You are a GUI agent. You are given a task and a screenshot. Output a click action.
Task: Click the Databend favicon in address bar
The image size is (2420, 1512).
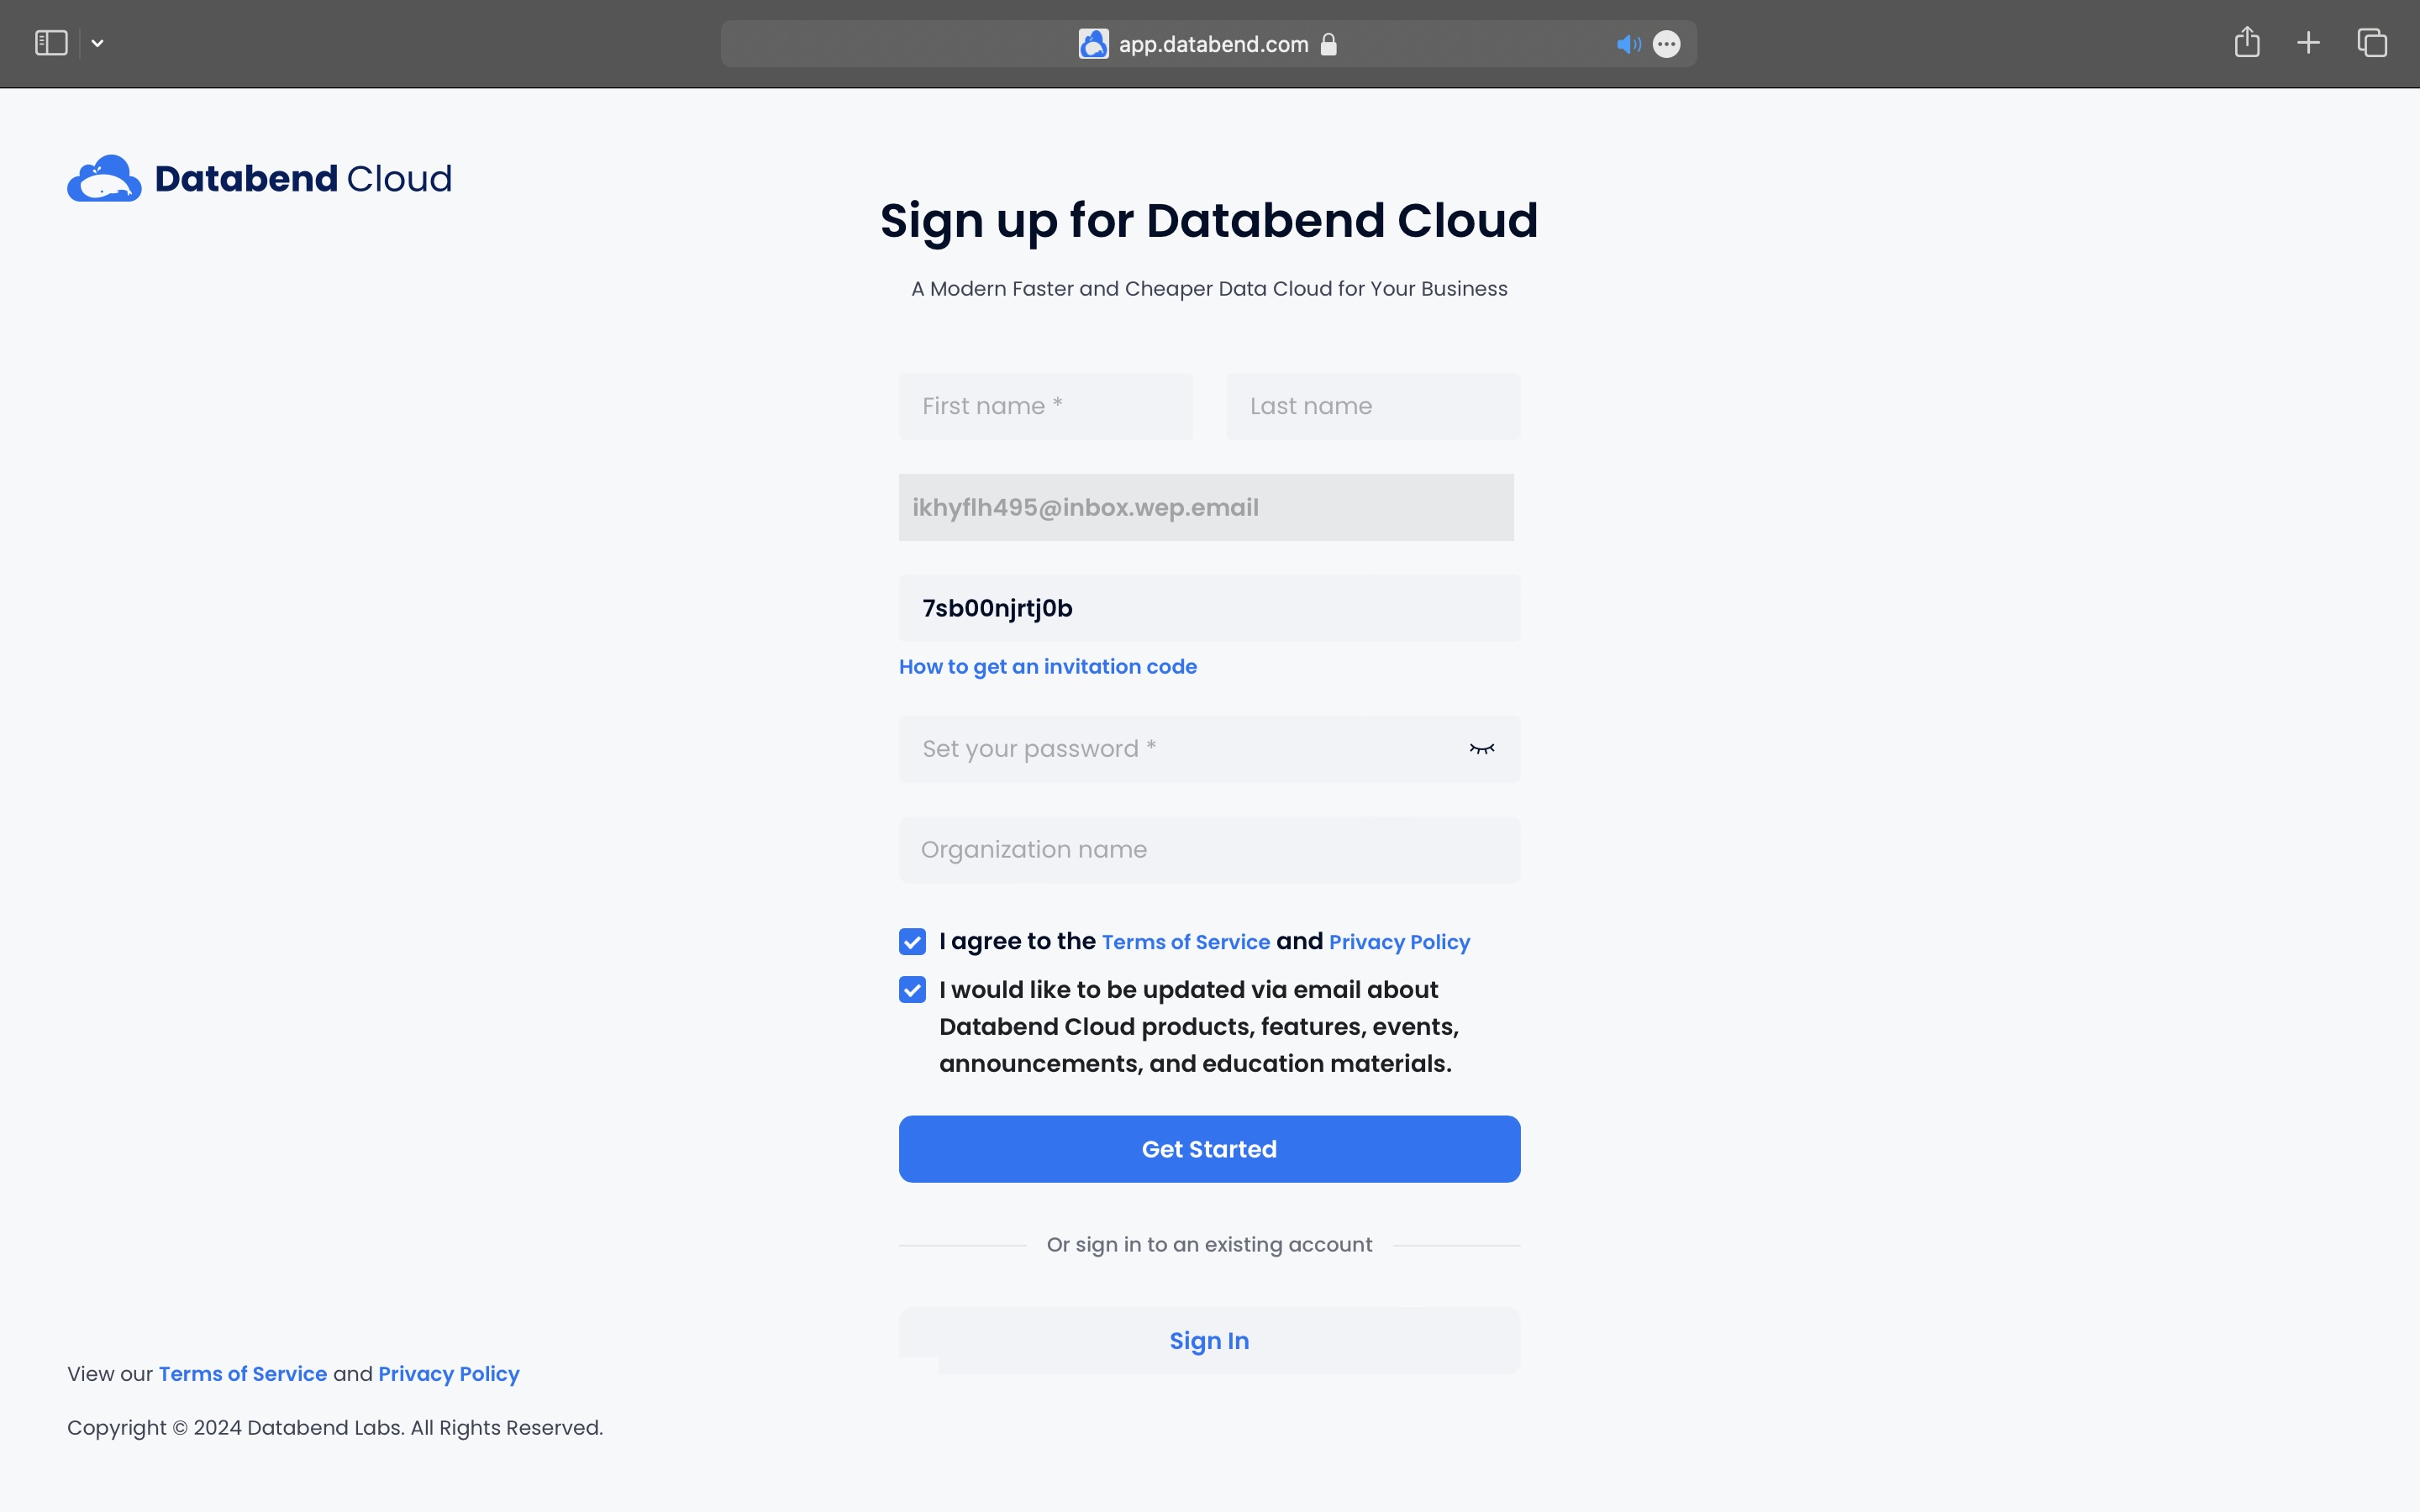(x=1093, y=44)
